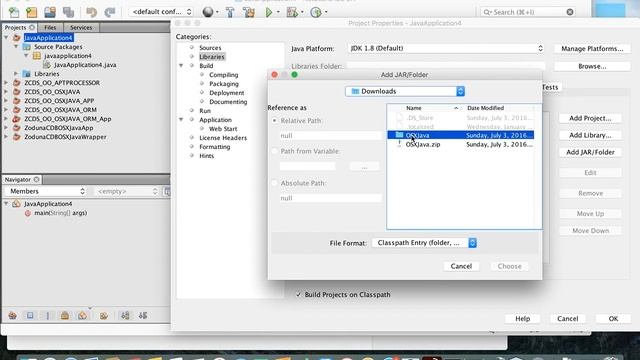
Task: Click the globe browser icon in toolbar
Action: click(208, 12)
